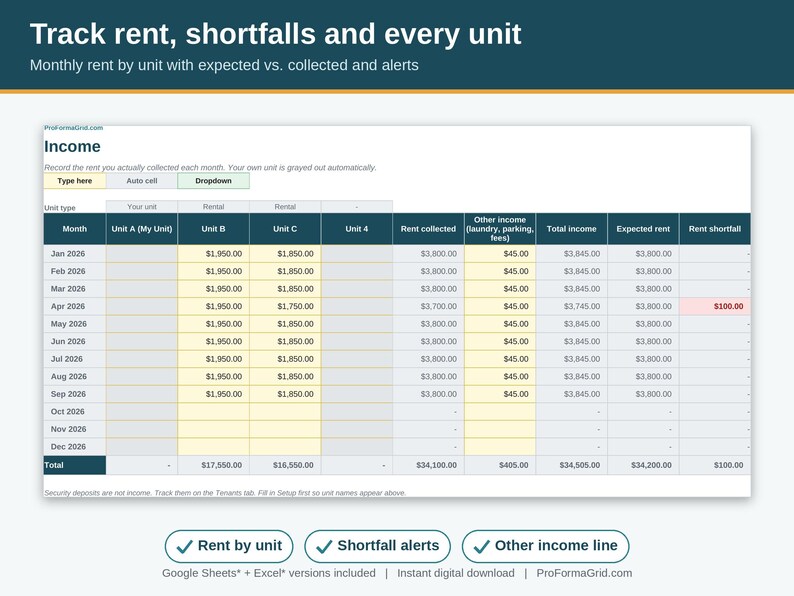Click the Rent shortfall column header

point(715,229)
